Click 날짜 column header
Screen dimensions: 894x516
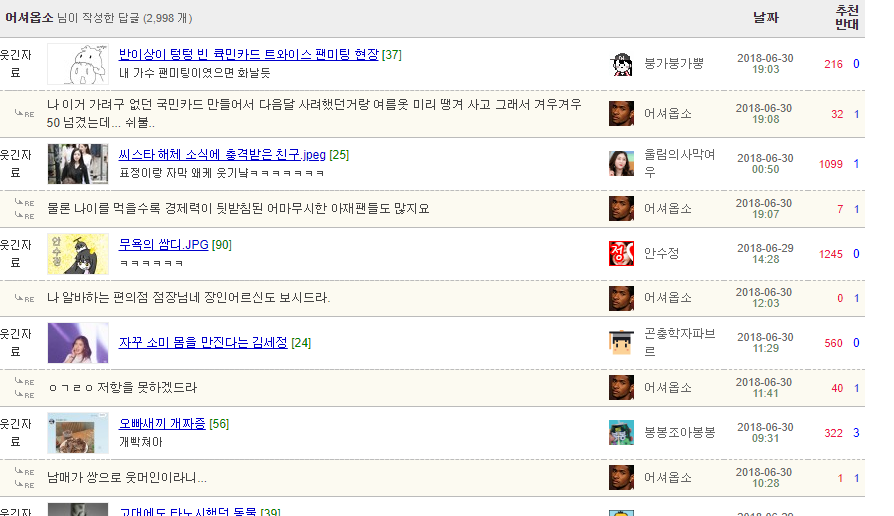coord(765,18)
